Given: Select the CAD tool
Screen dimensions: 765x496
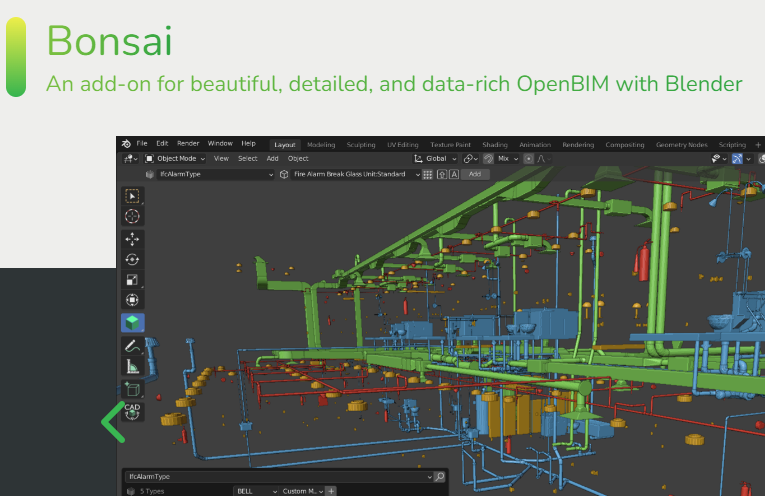Looking at the screenshot, I should 132,412.
